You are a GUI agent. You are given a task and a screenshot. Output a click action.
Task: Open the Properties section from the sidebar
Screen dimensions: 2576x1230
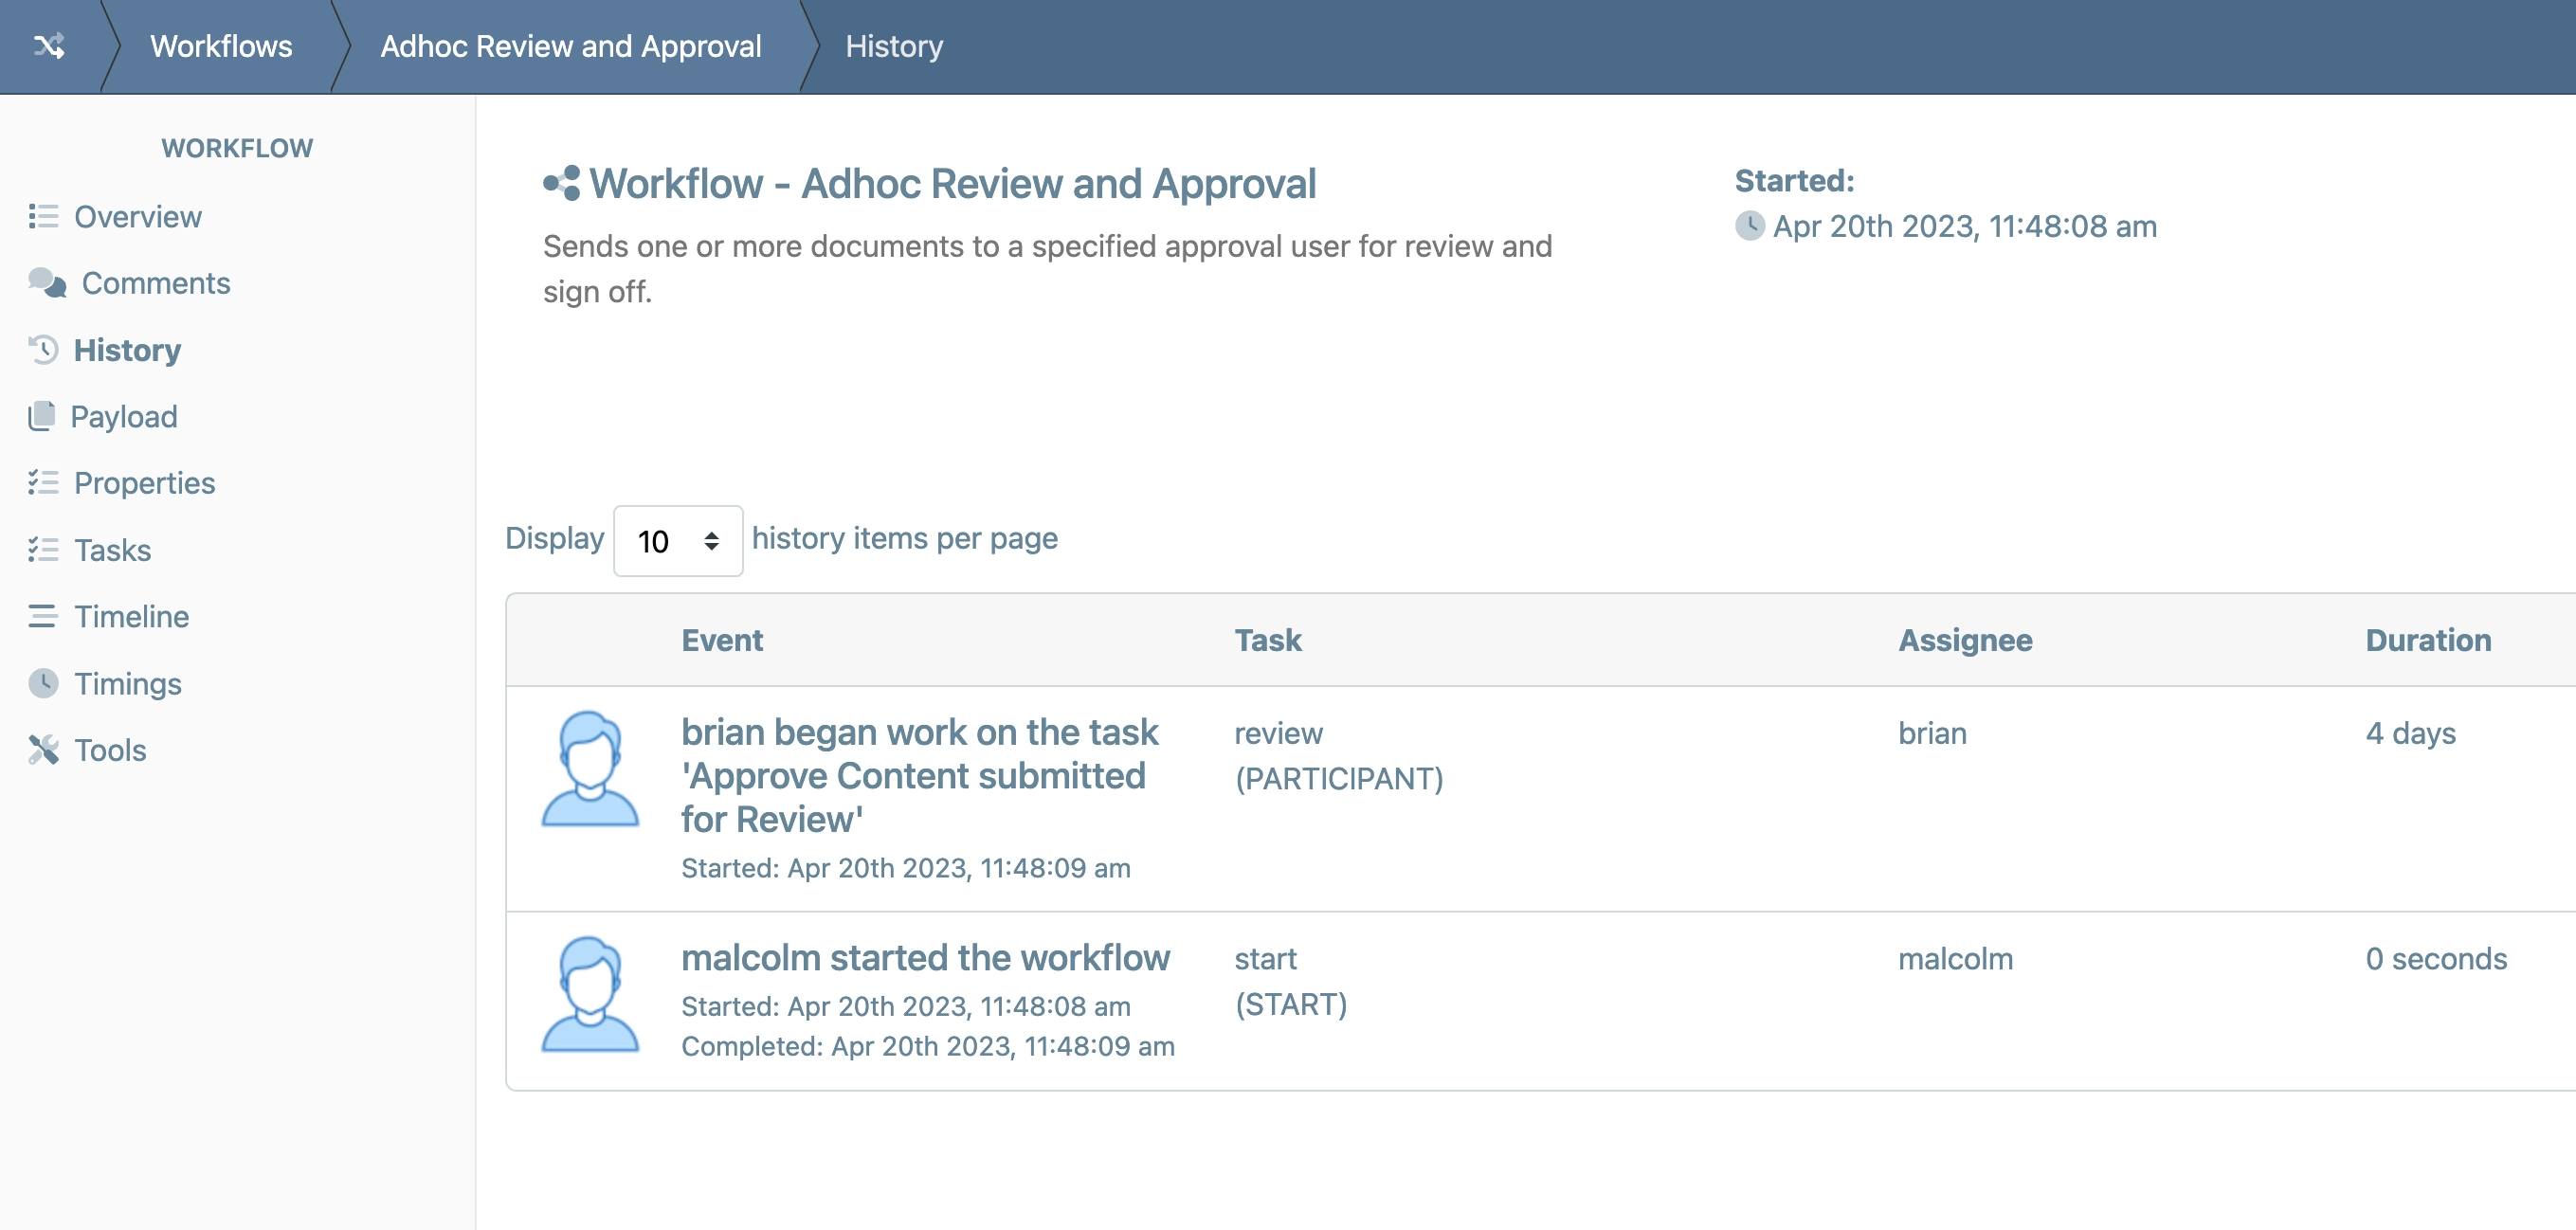coord(144,483)
